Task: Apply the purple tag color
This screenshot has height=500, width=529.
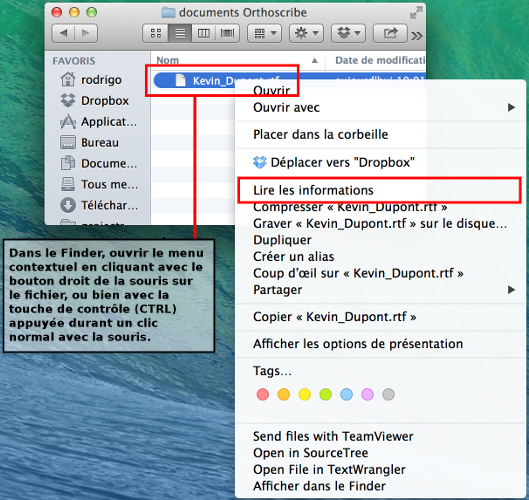Action: [x=367, y=394]
